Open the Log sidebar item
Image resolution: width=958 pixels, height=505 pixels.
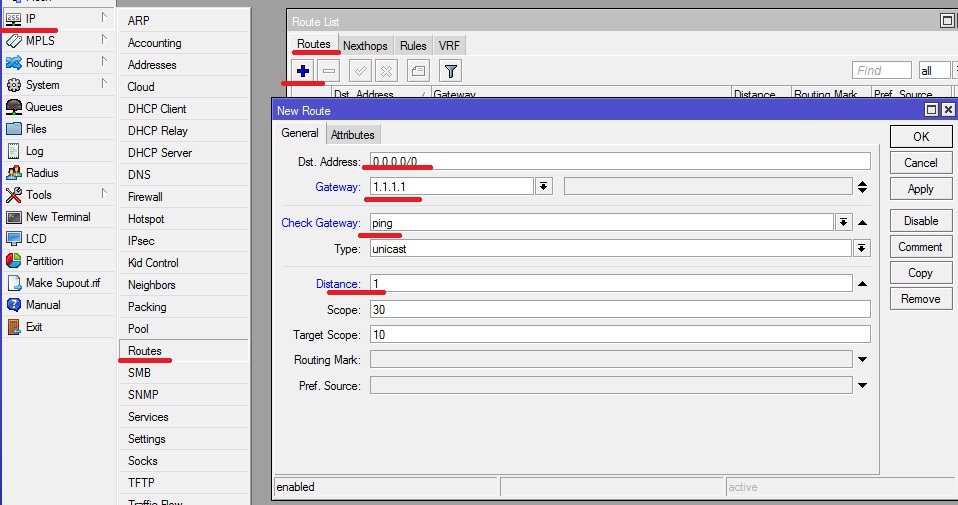(34, 151)
